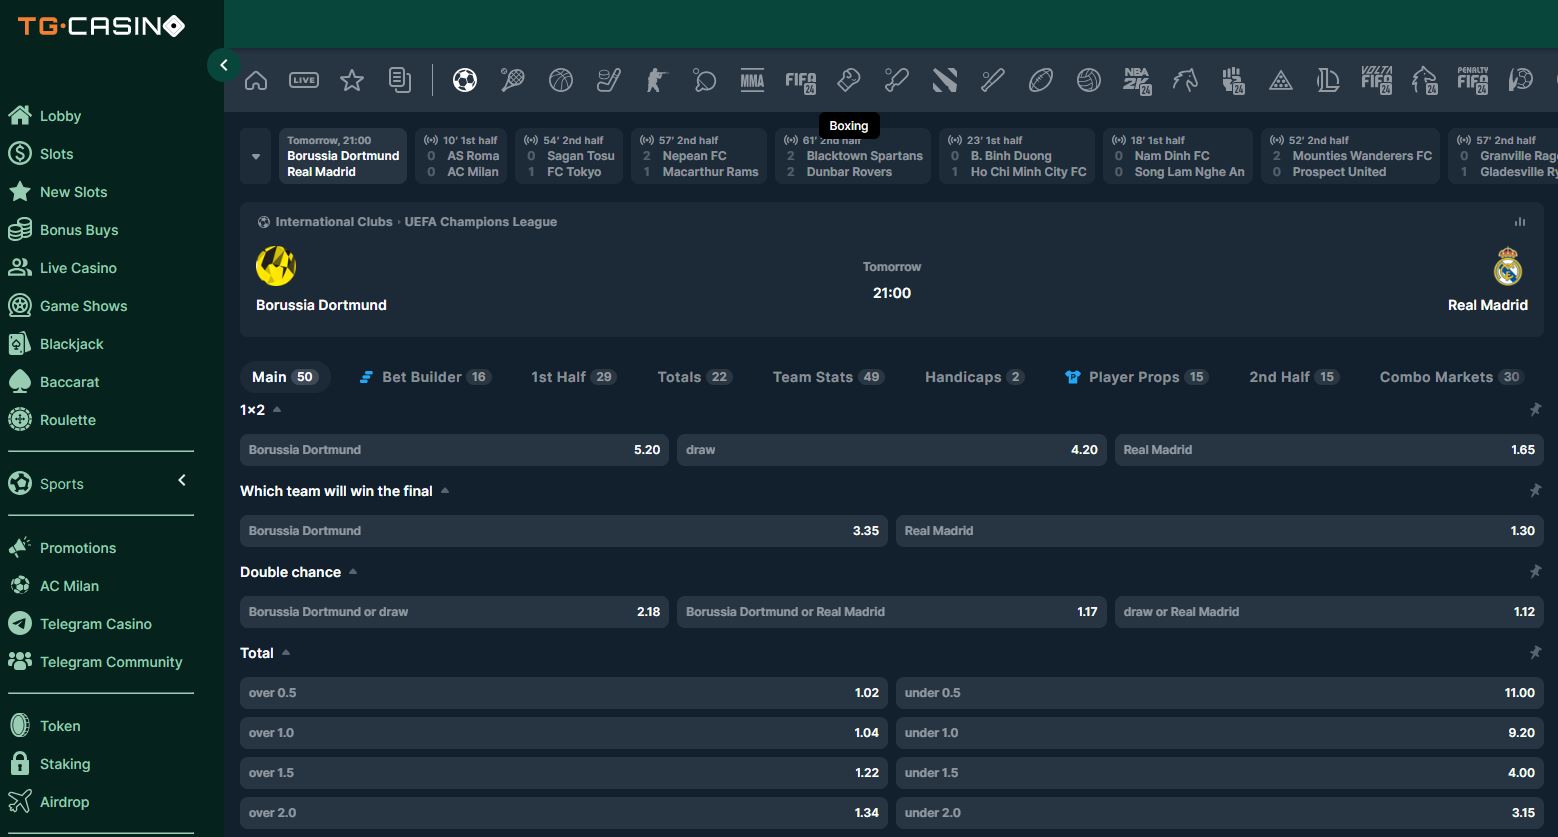The width and height of the screenshot is (1558, 837).
Task: Select the MMA sport icon
Action: click(x=752, y=80)
